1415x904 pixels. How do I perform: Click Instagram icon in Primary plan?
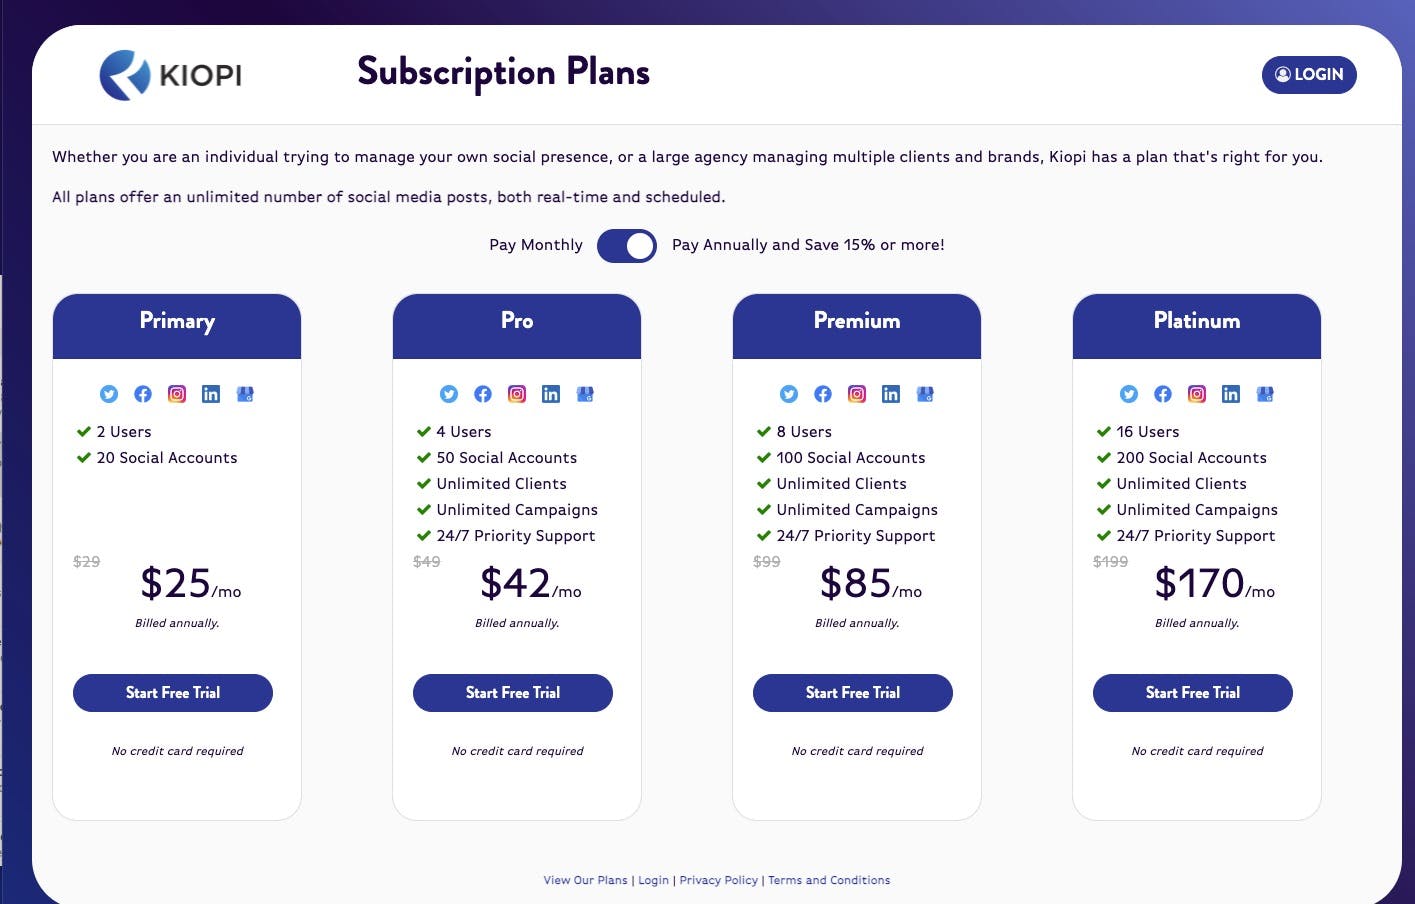point(177,394)
